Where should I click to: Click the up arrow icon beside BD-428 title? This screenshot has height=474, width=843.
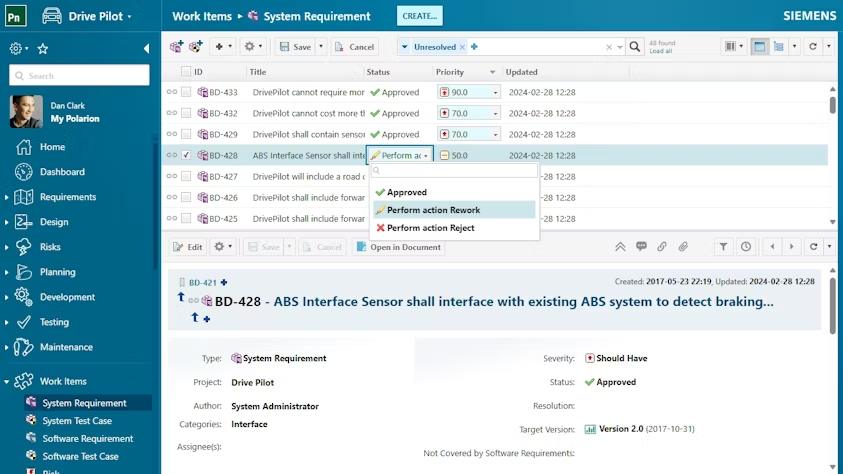181,297
